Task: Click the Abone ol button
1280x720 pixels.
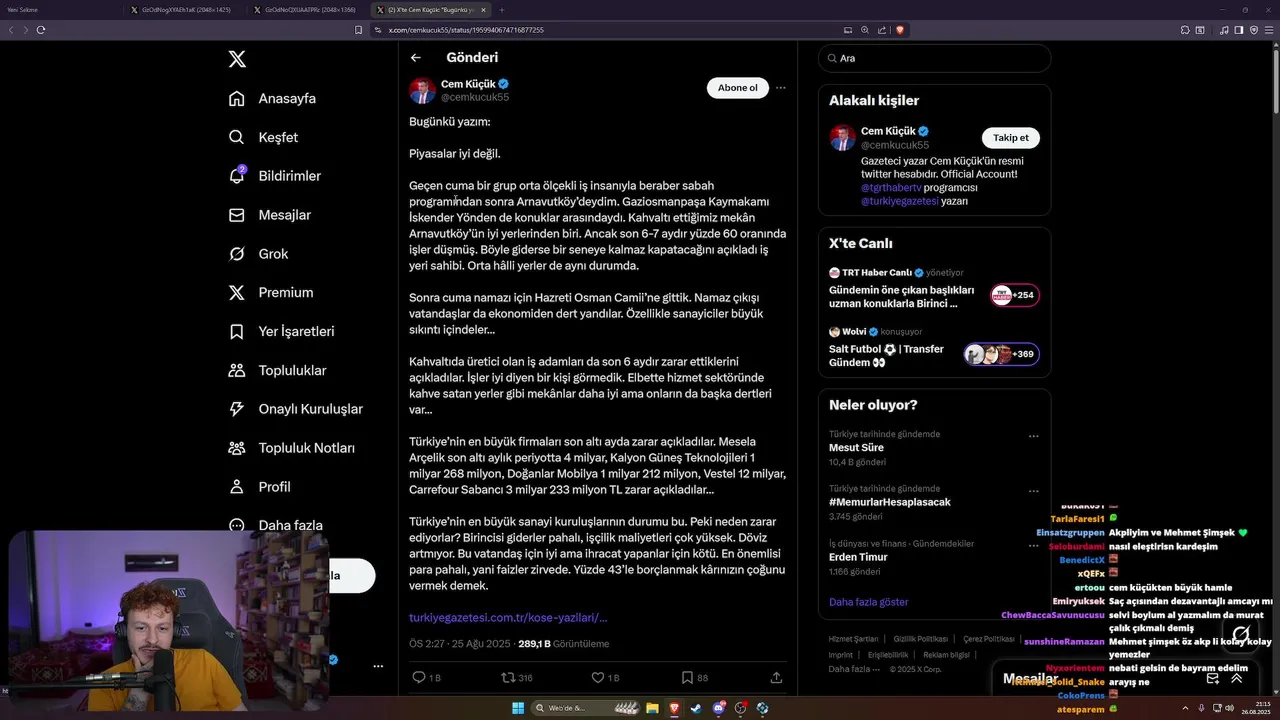Action: tap(738, 88)
